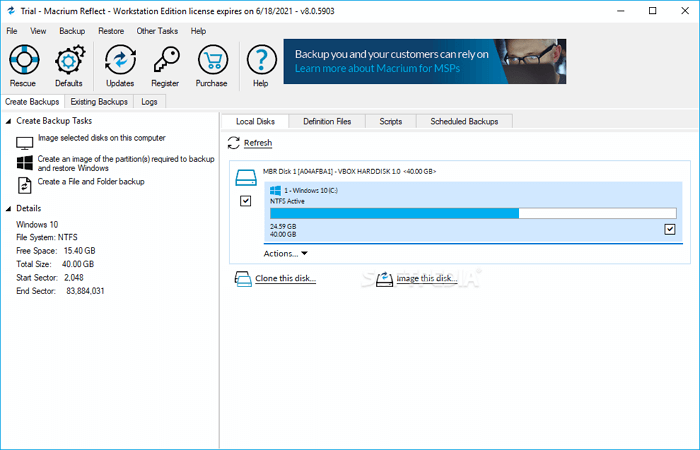Uncheck the Windows 10 (C:) partition checkbox
This screenshot has height=450, width=700.
click(670, 230)
